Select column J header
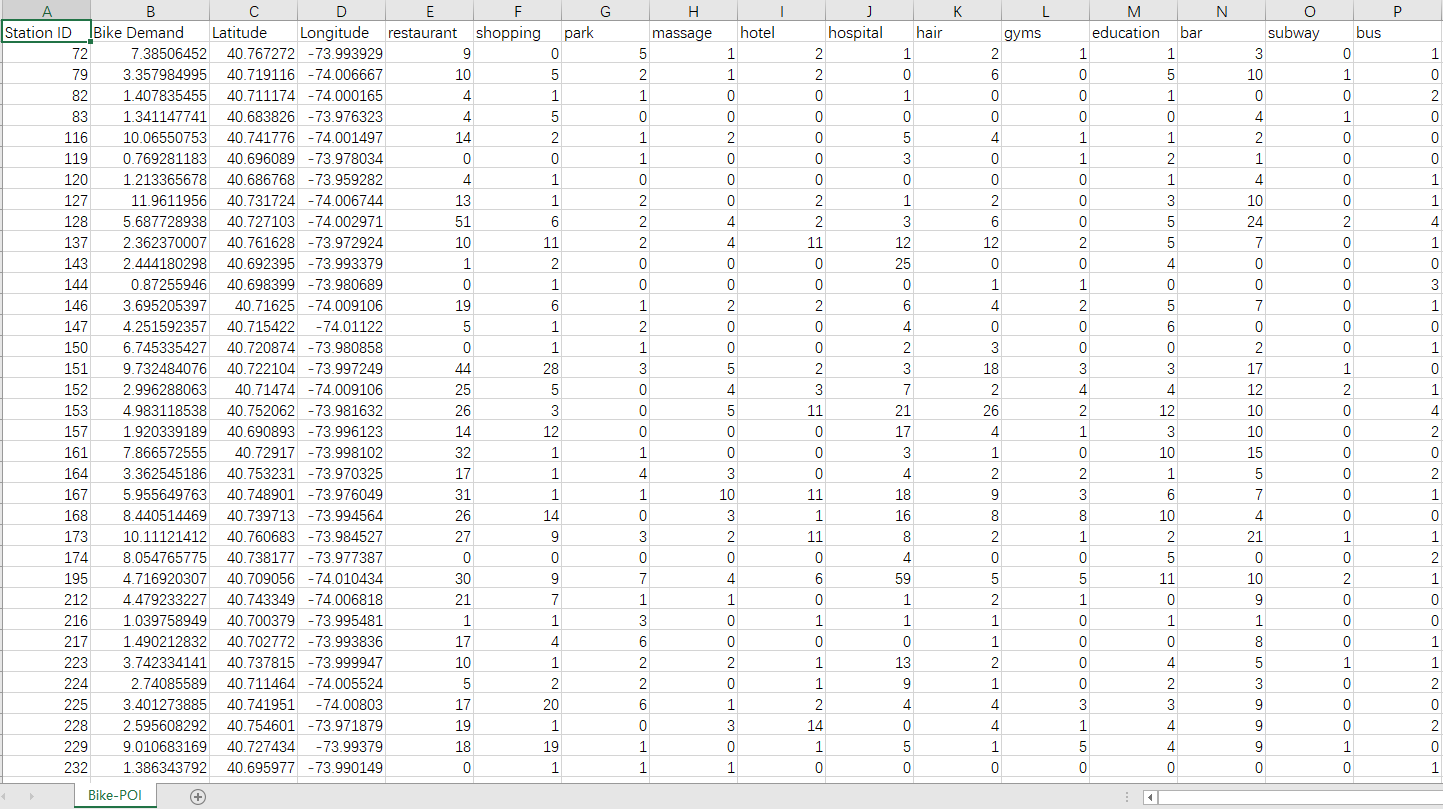 [x=869, y=11]
